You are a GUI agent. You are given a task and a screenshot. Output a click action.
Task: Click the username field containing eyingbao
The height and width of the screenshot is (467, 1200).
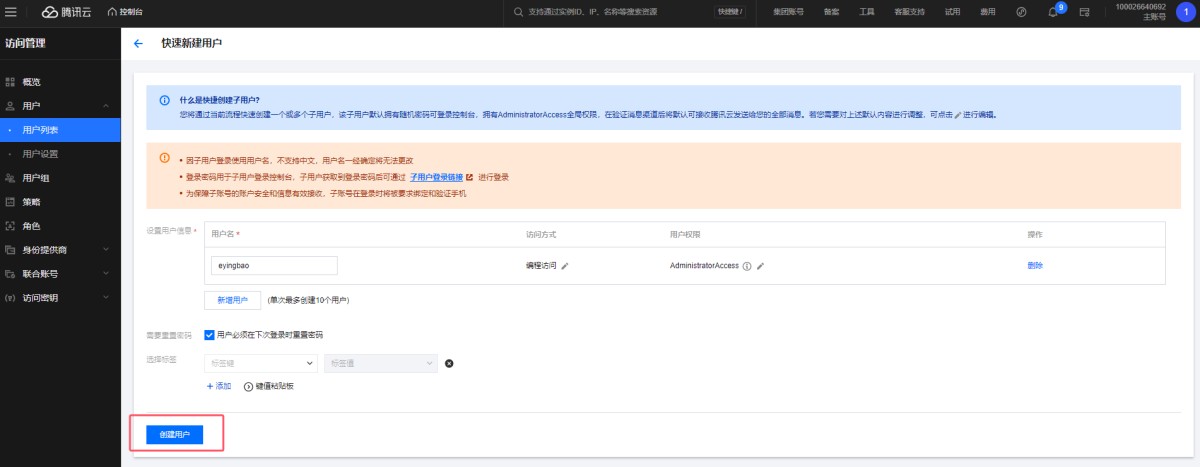tap(274, 266)
